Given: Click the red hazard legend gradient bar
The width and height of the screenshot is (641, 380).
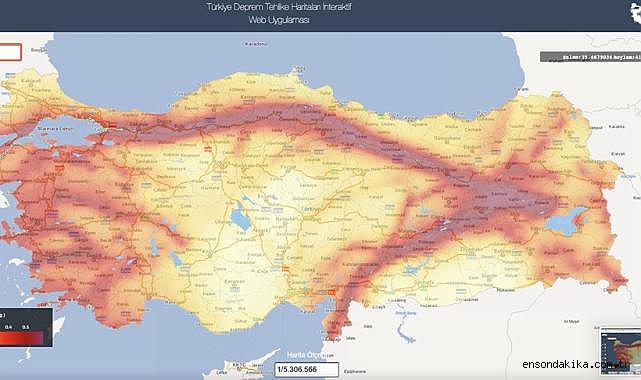Looking at the screenshot, I should 22,338.
